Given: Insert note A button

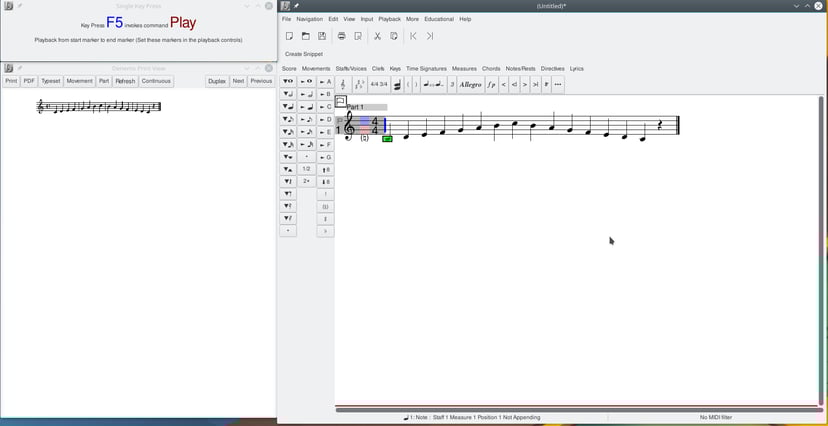Looking at the screenshot, I should point(325,82).
